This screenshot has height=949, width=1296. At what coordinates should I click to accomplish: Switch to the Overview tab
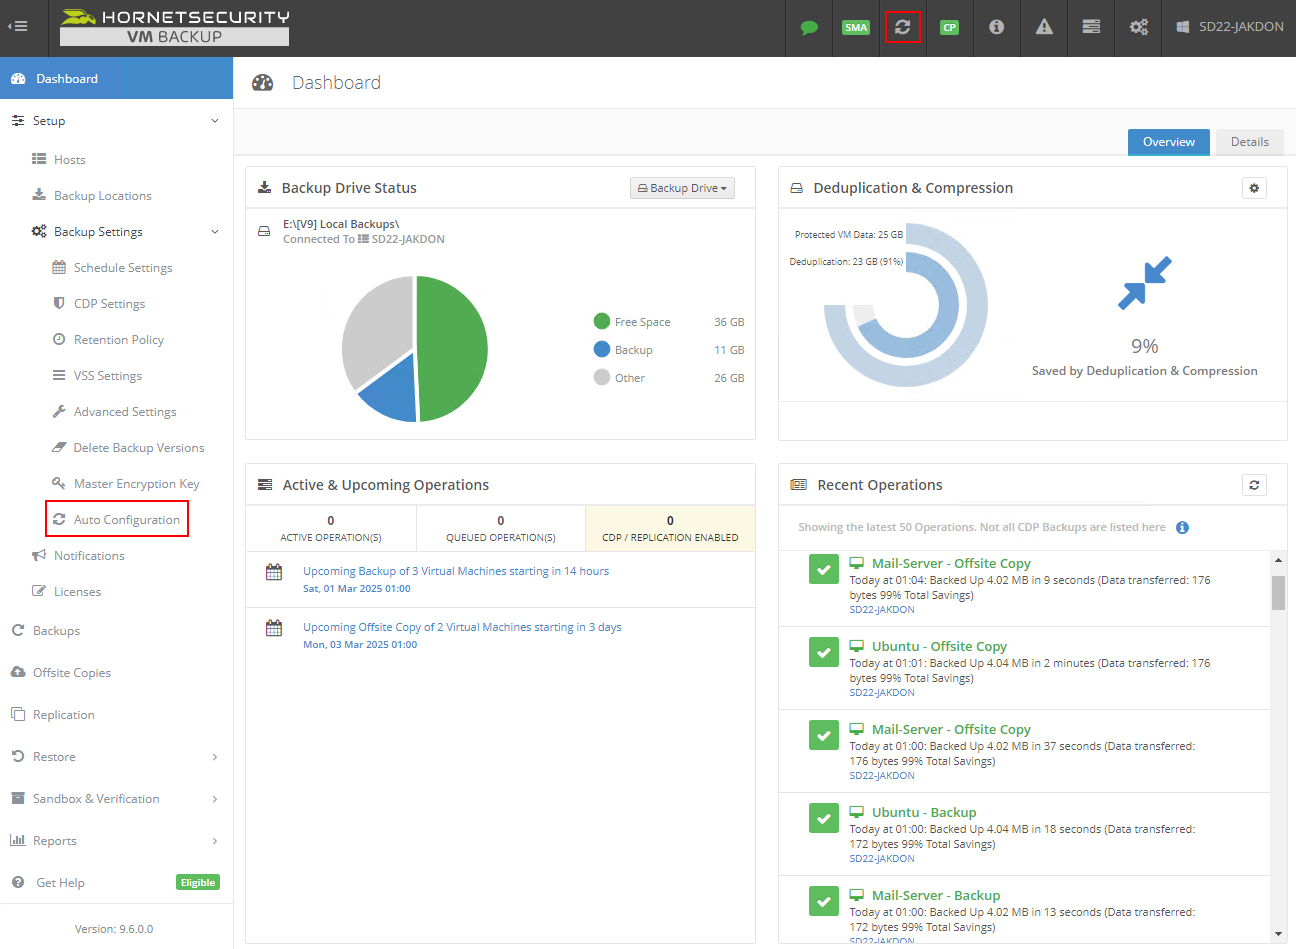click(1169, 142)
